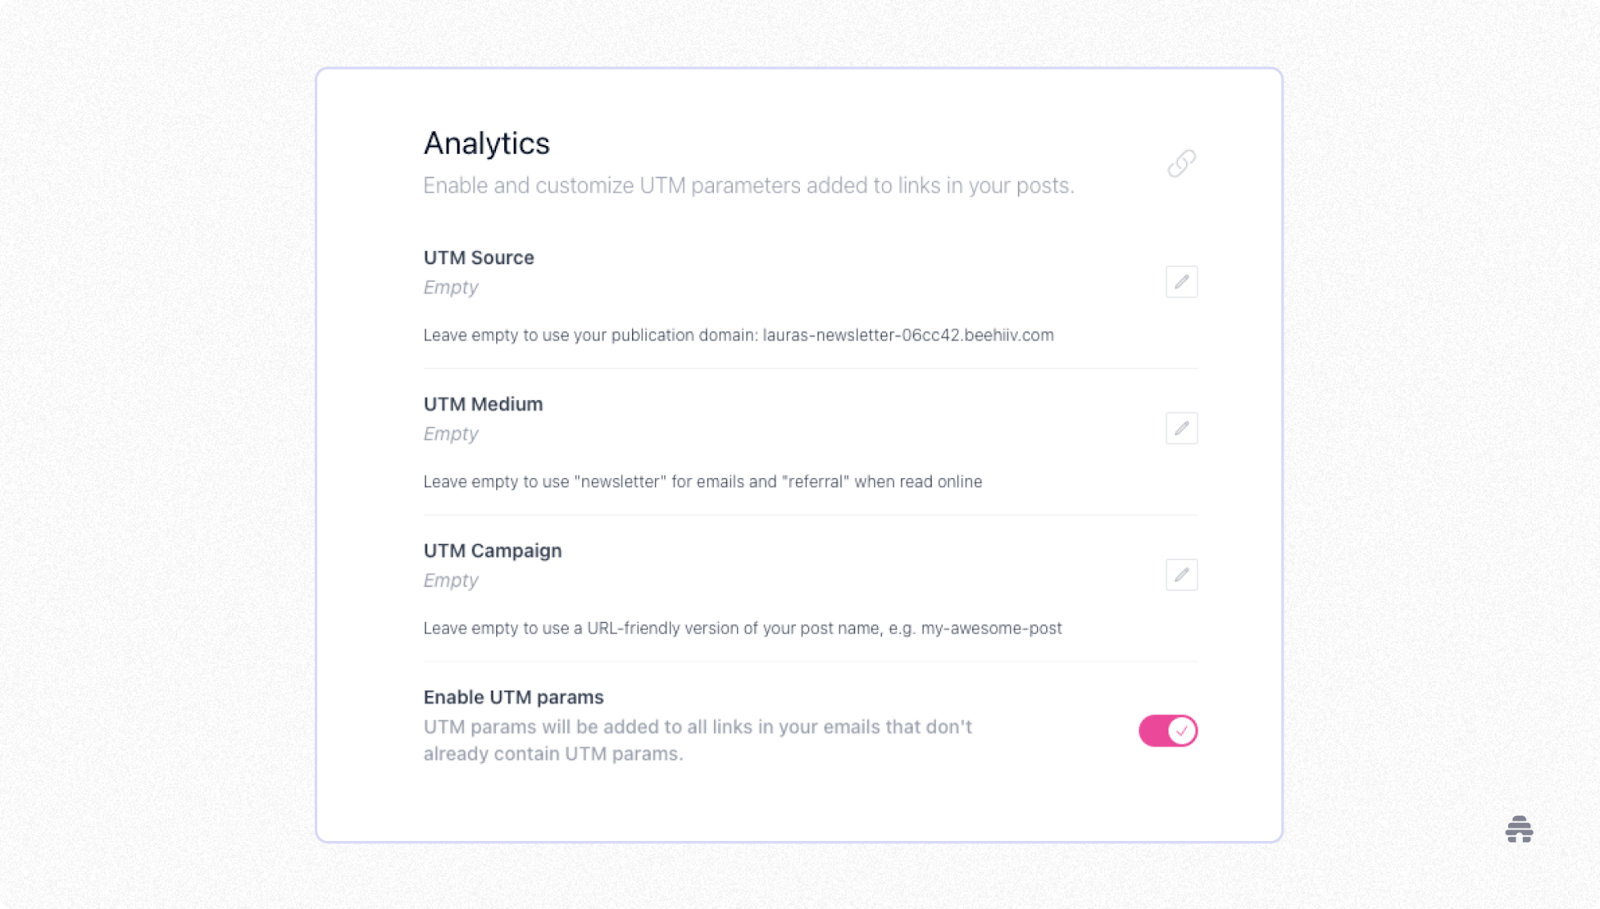Click the pencil icon for UTM Campaign
The height and width of the screenshot is (909, 1600).
1181,574
